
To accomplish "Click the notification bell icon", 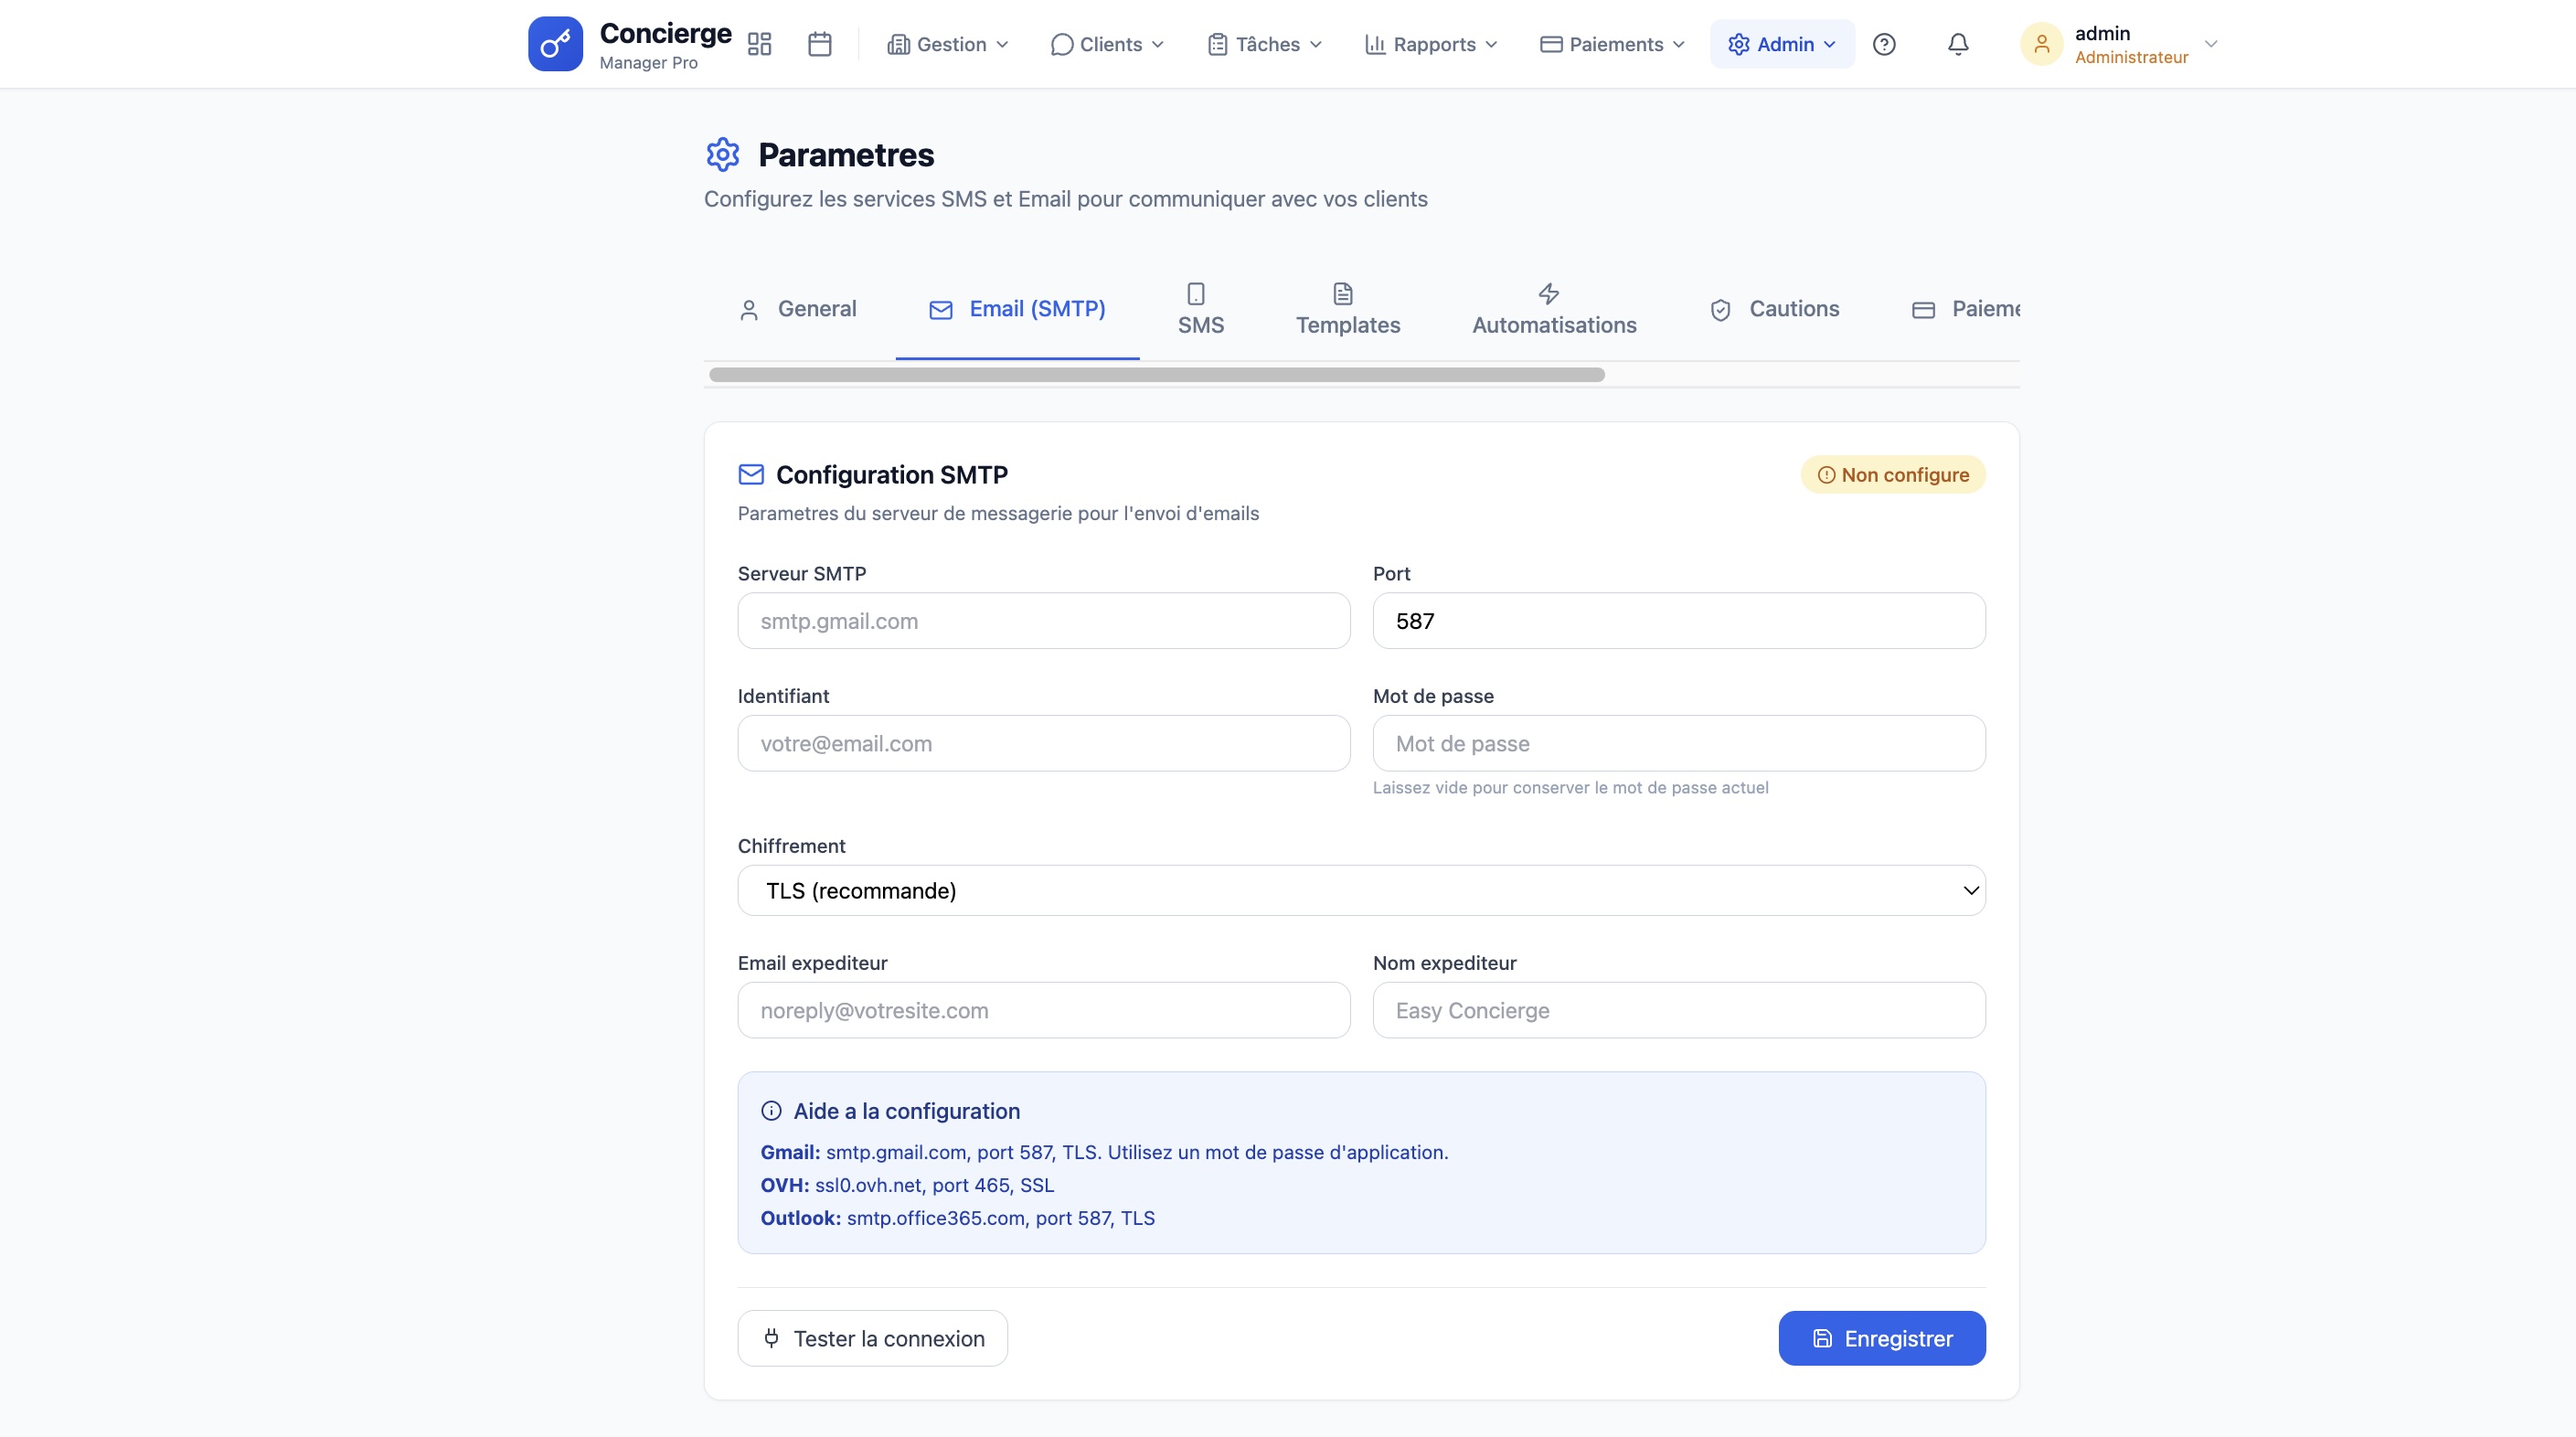I will (1957, 43).
